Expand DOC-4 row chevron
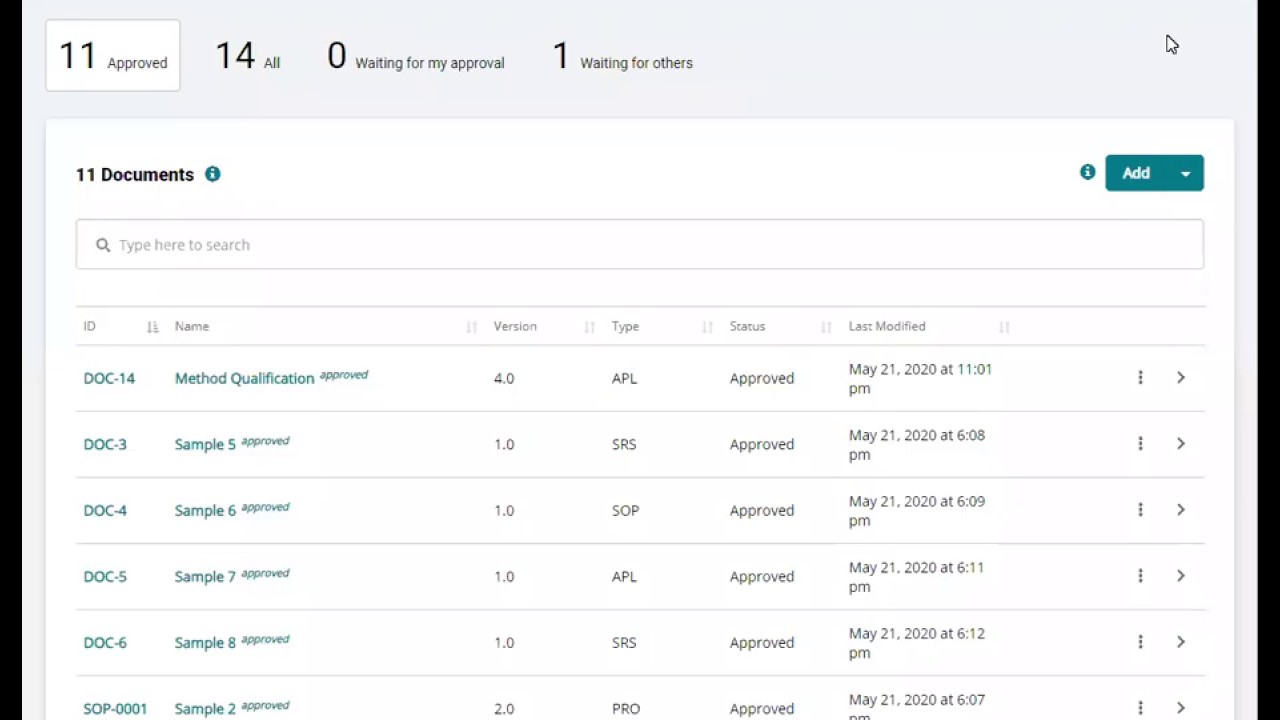This screenshot has width=1280, height=720. tap(1181, 510)
